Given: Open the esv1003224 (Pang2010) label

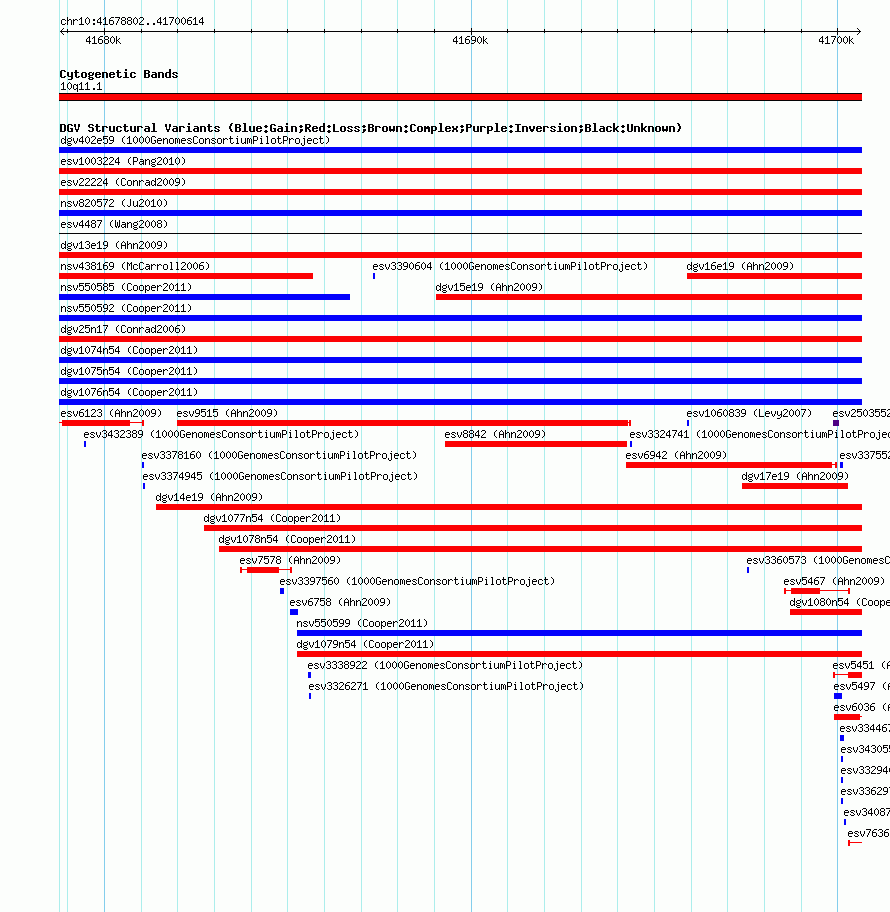Looking at the screenshot, I should (x=123, y=161).
